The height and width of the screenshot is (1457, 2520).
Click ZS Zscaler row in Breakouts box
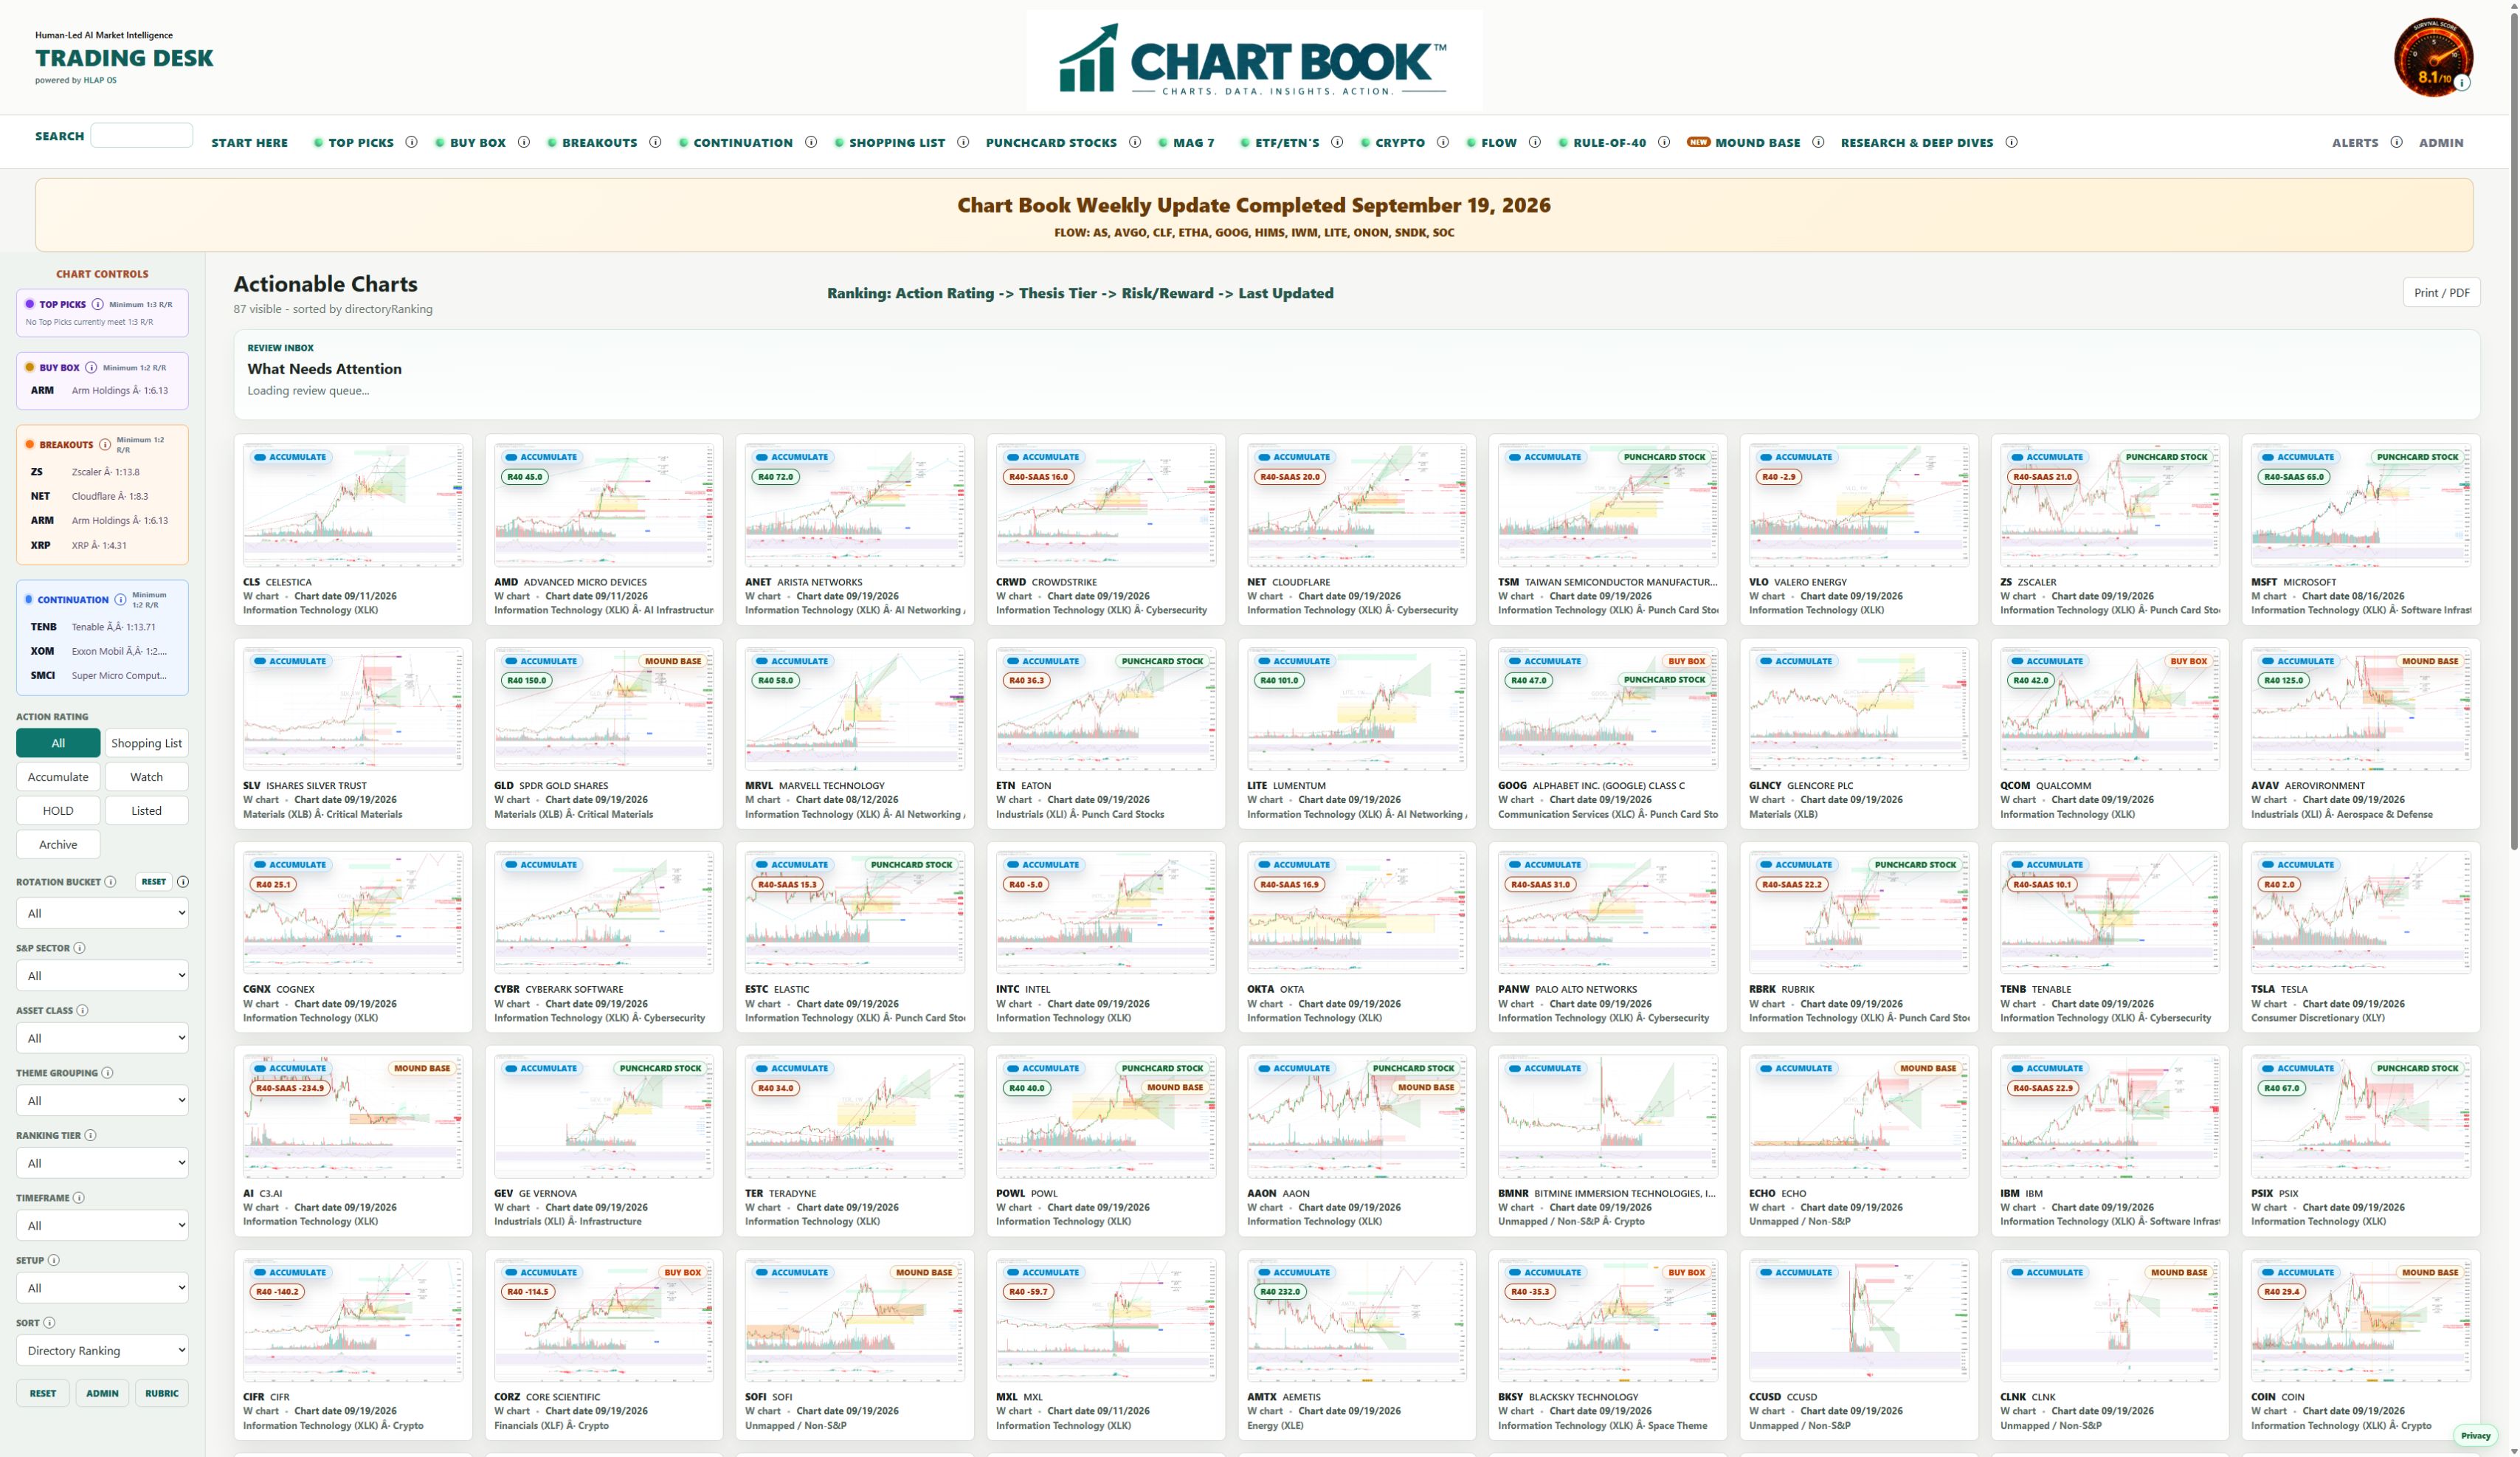click(x=102, y=472)
